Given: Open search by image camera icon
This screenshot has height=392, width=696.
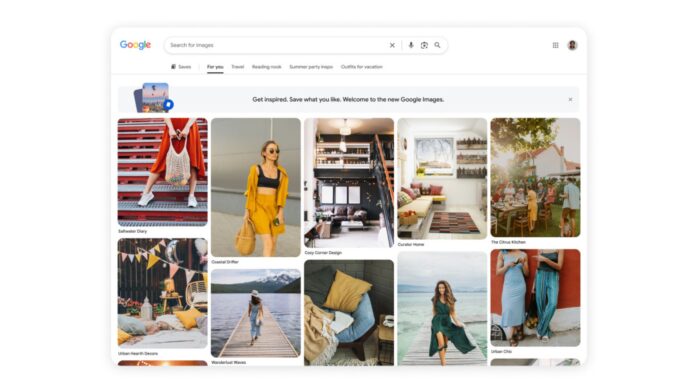Looking at the screenshot, I should coord(424,45).
